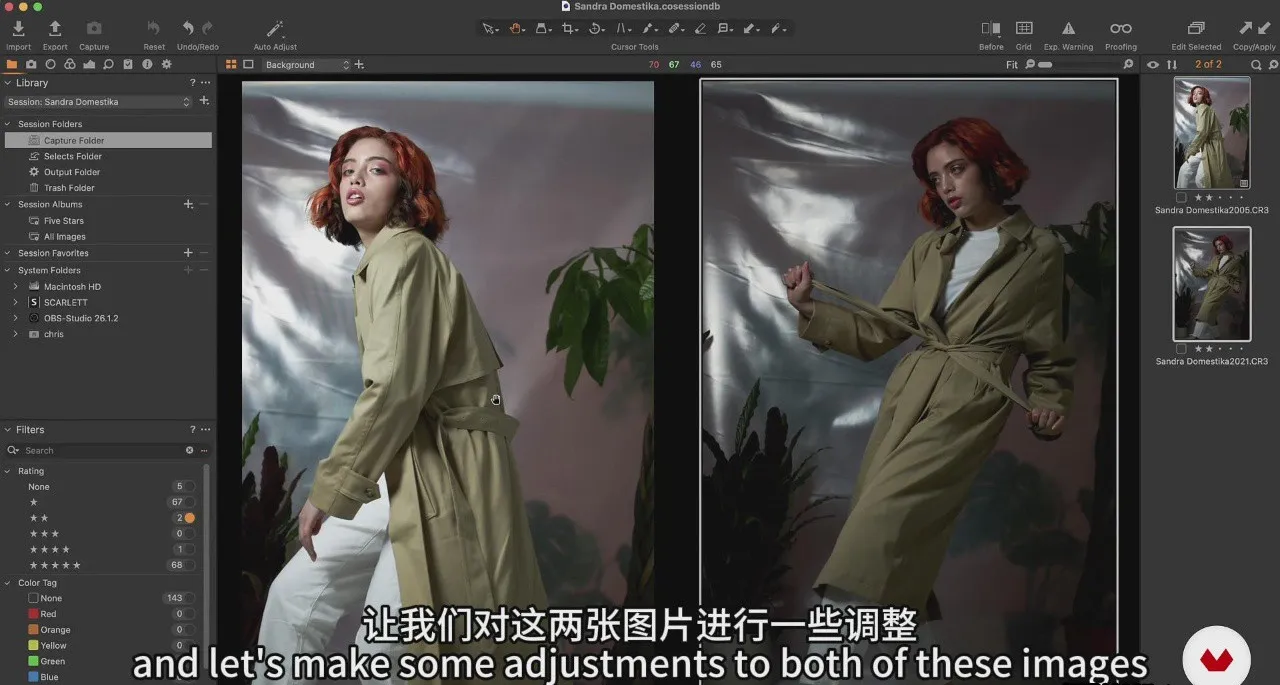This screenshot has height=685, width=1280.
Task: Open the Export tool
Action: point(55,29)
